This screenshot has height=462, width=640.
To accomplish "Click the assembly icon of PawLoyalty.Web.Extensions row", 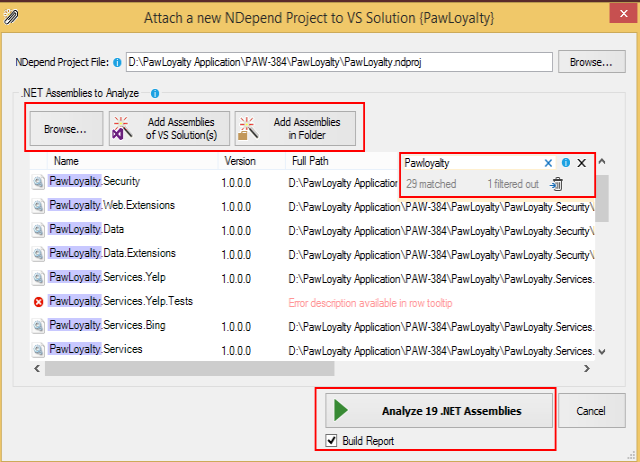I will click(x=38, y=206).
